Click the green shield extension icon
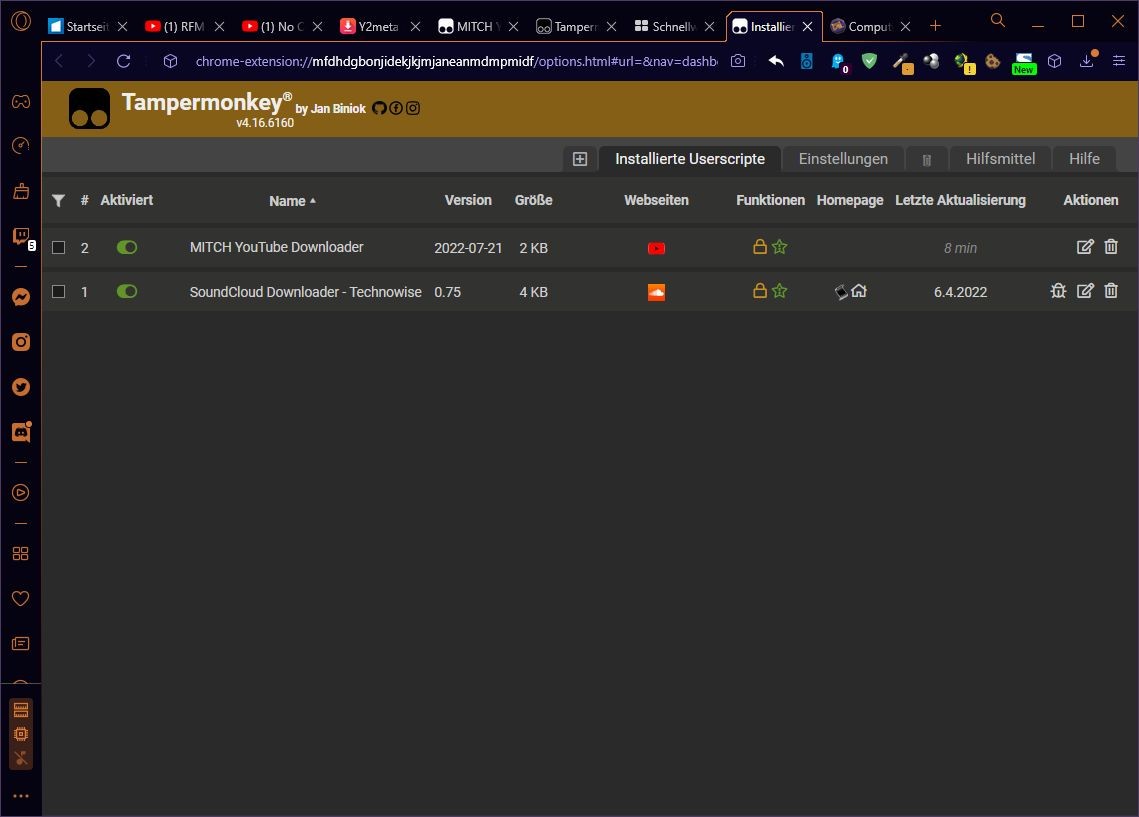The width and height of the screenshot is (1139, 817). [870, 61]
